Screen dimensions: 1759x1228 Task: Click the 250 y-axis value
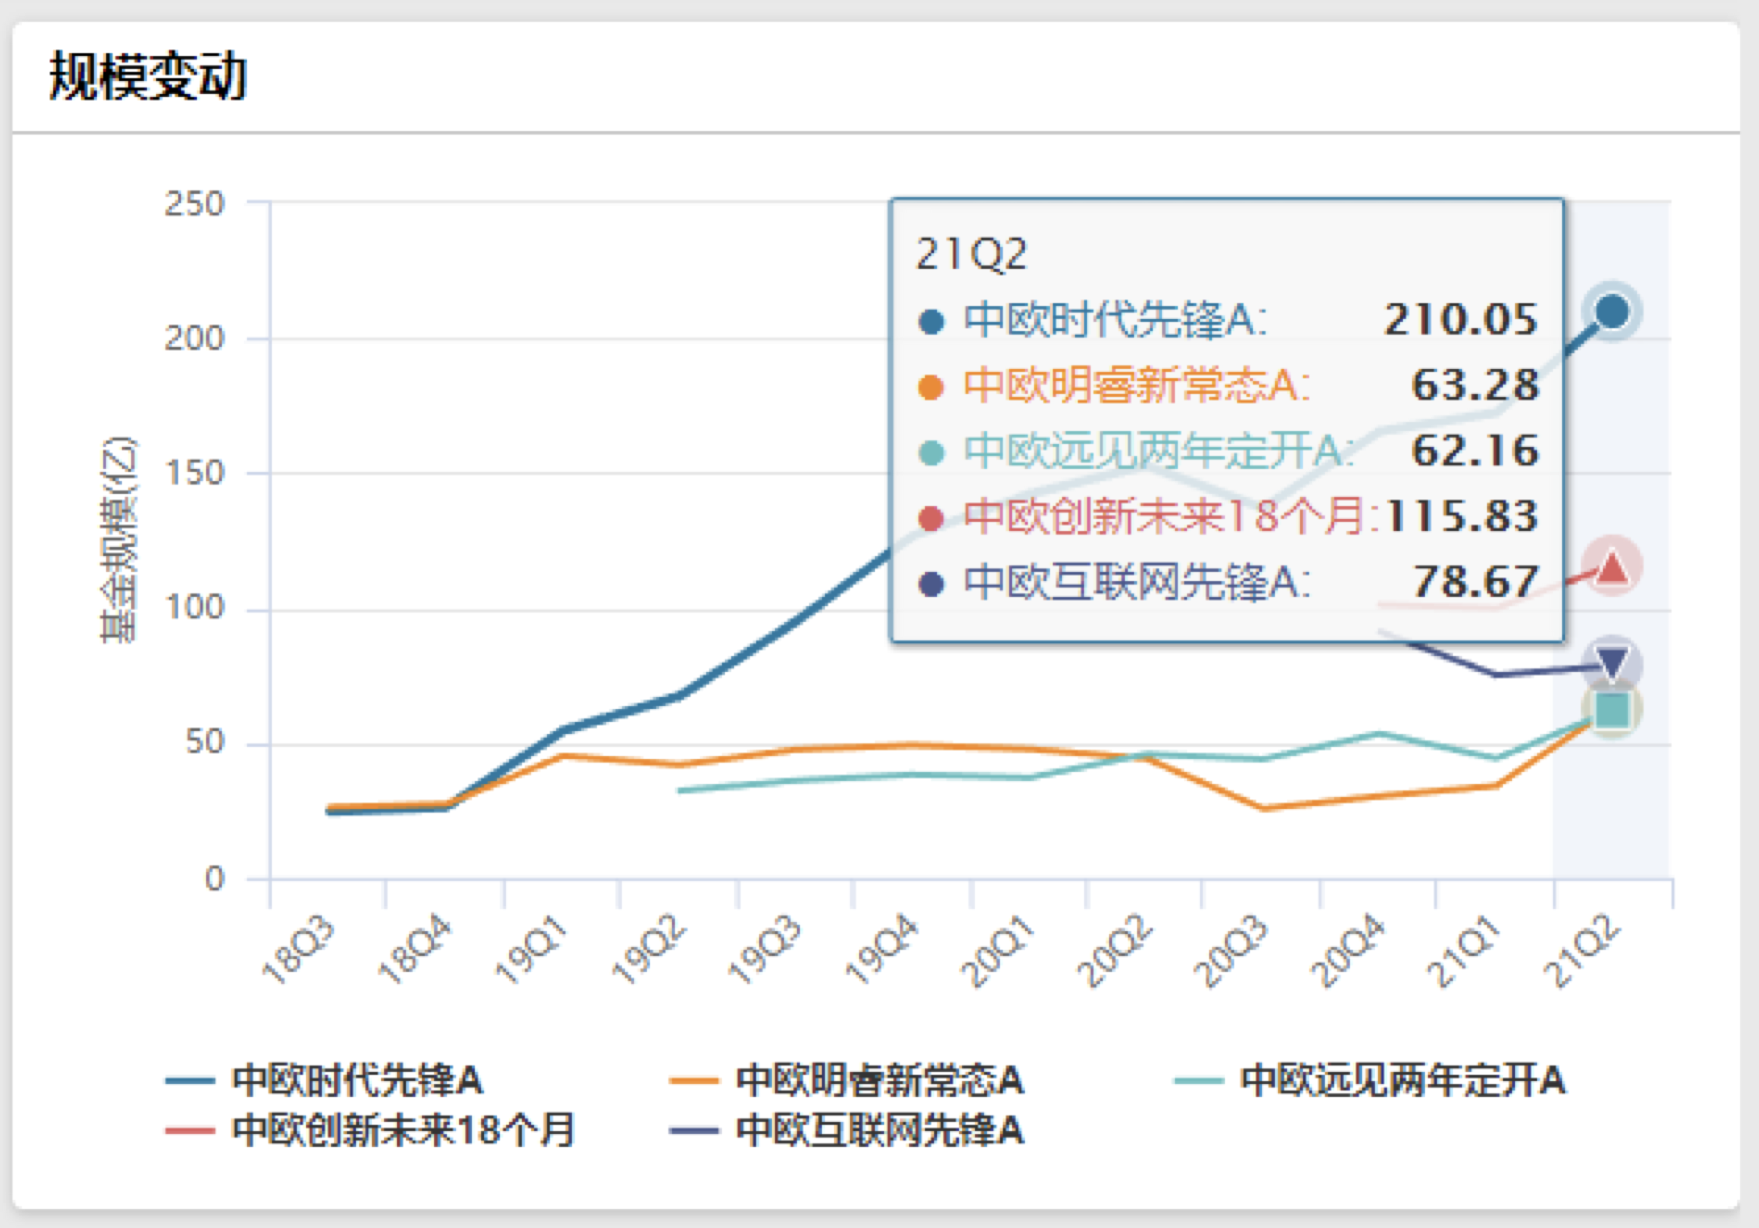pos(195,204)
